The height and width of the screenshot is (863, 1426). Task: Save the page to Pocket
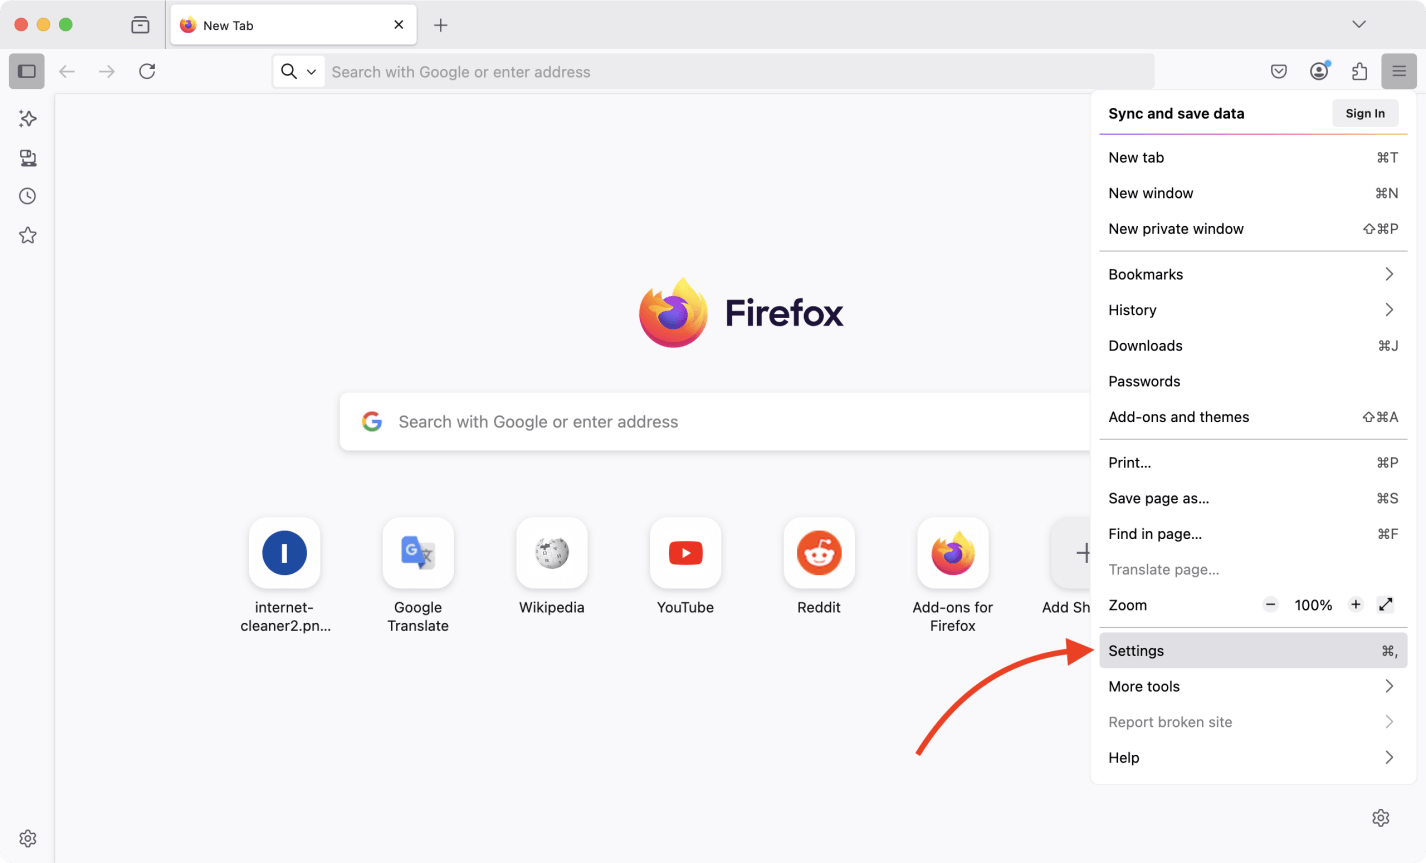(1278, 71)
